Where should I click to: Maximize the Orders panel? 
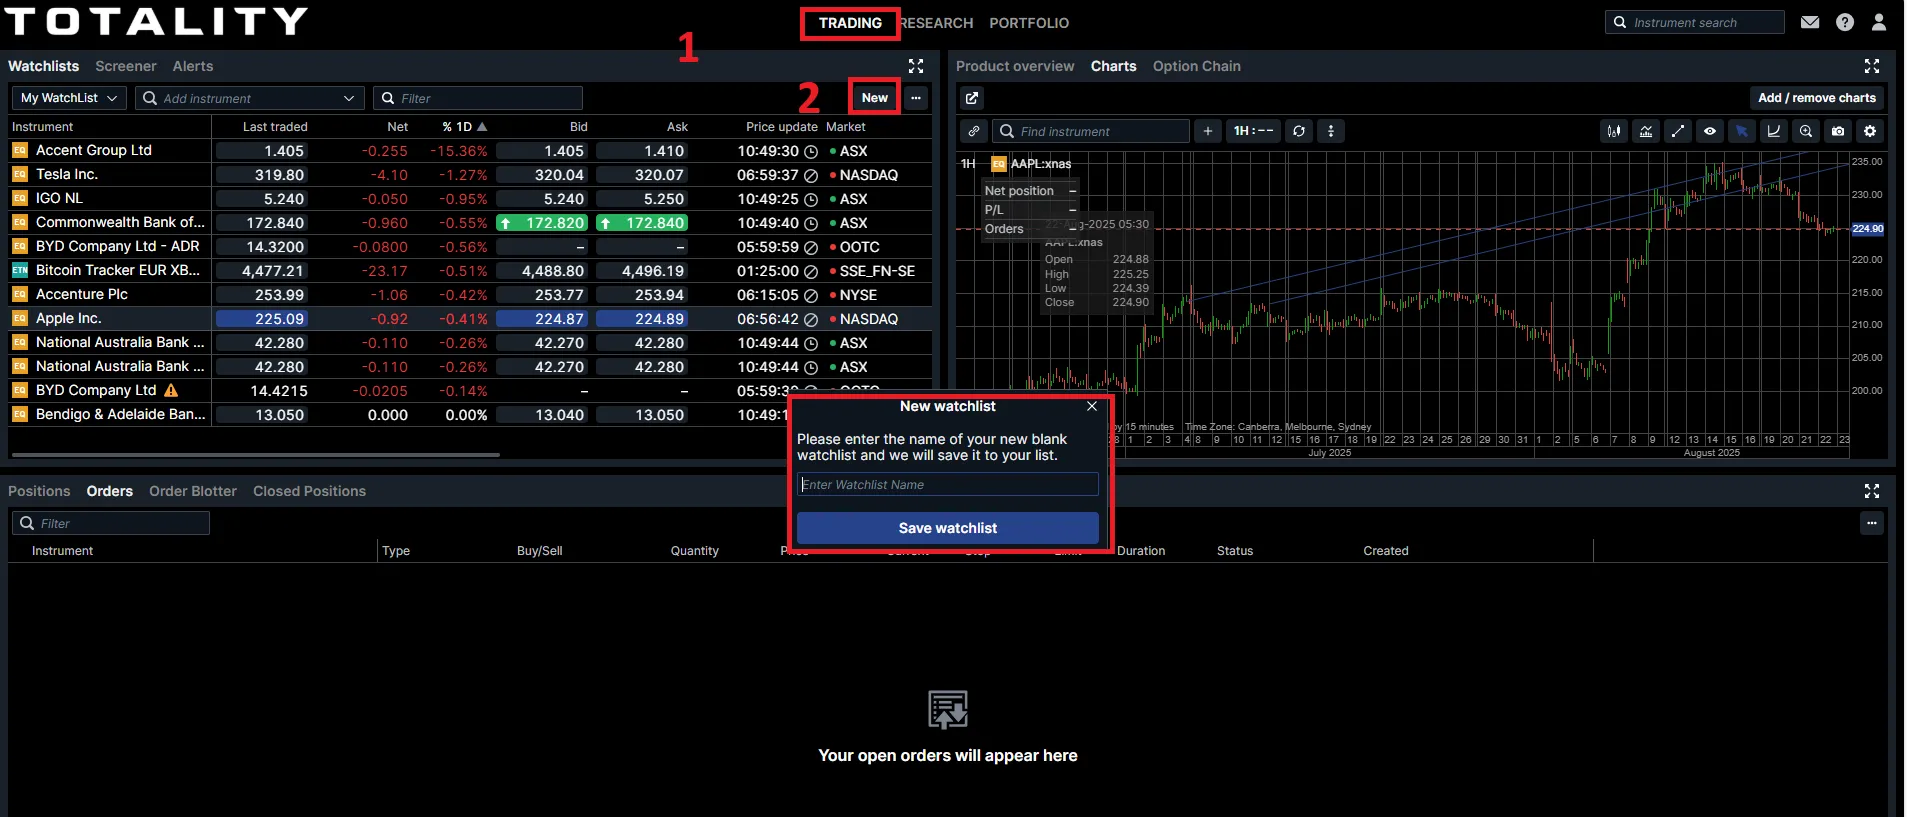[1872, 491]
